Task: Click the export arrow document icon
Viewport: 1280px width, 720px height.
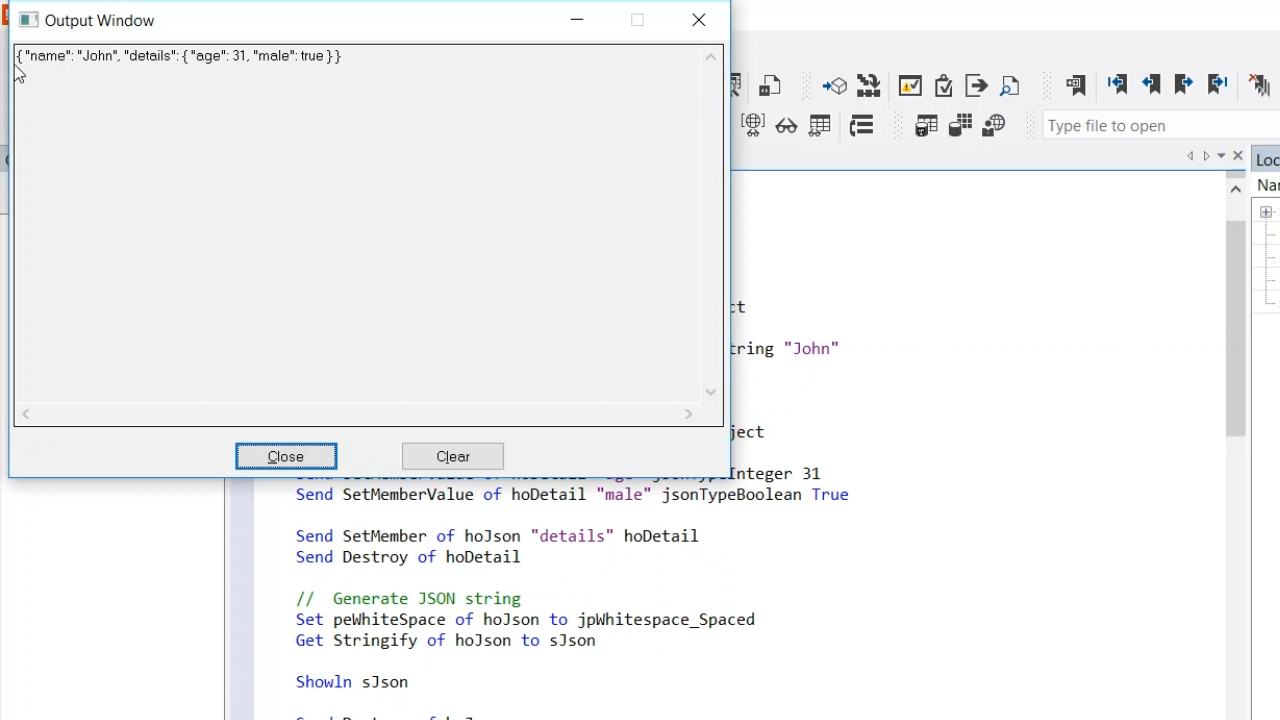Action: point(976,86)
